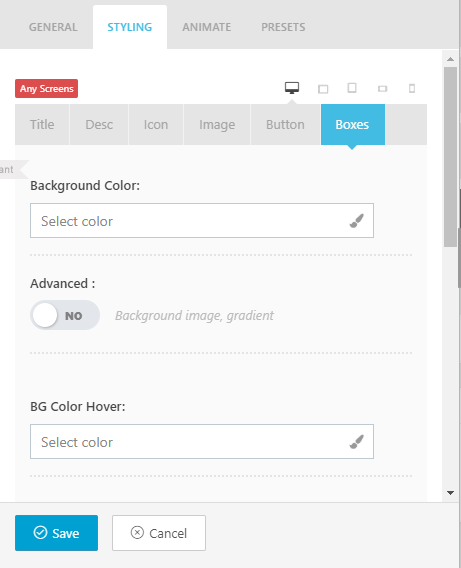461x568 pixels.
Task: Open the Icon styling sub-tab
Action: tap(156, 125)
